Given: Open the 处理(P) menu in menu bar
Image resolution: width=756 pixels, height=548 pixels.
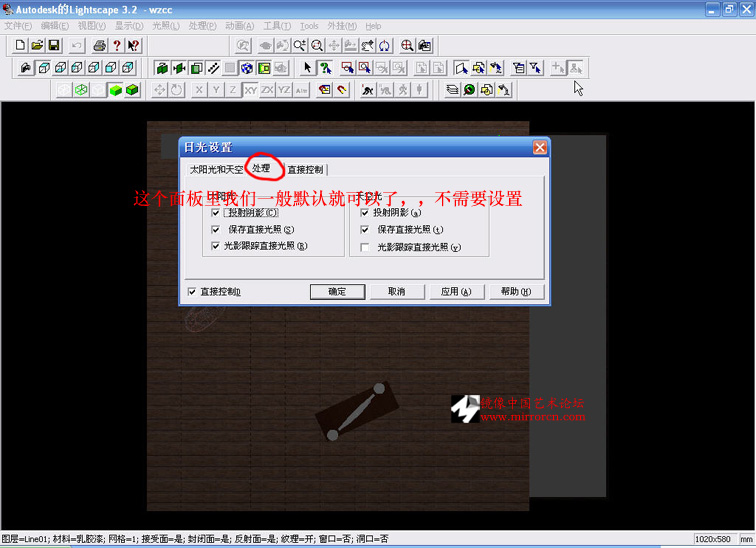Looking at the screenshot, I should pyautogui.click(x=202, y=26).
